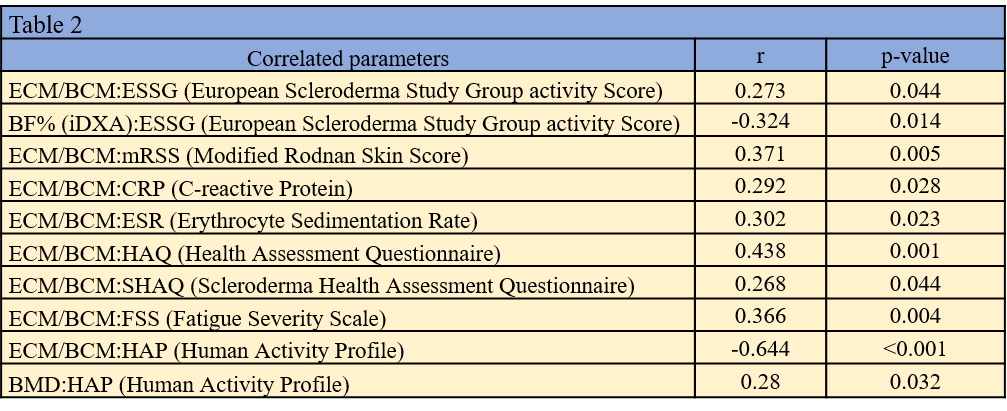Click the p-value column header
Screen dimensions: 1007x411
click(914, 57)
